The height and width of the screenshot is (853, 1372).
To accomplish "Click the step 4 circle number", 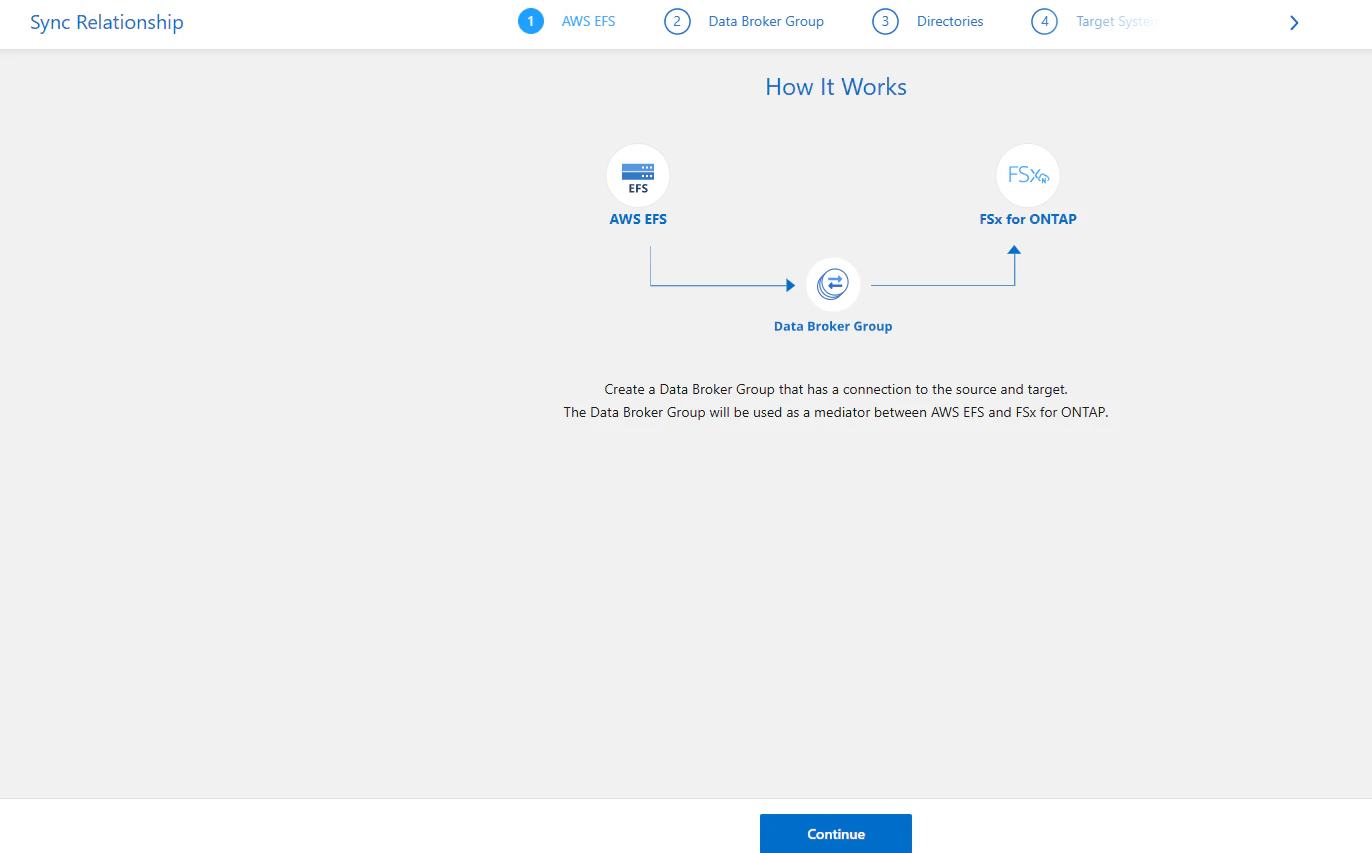I will pyautogui.click(x=1044, y=21).
